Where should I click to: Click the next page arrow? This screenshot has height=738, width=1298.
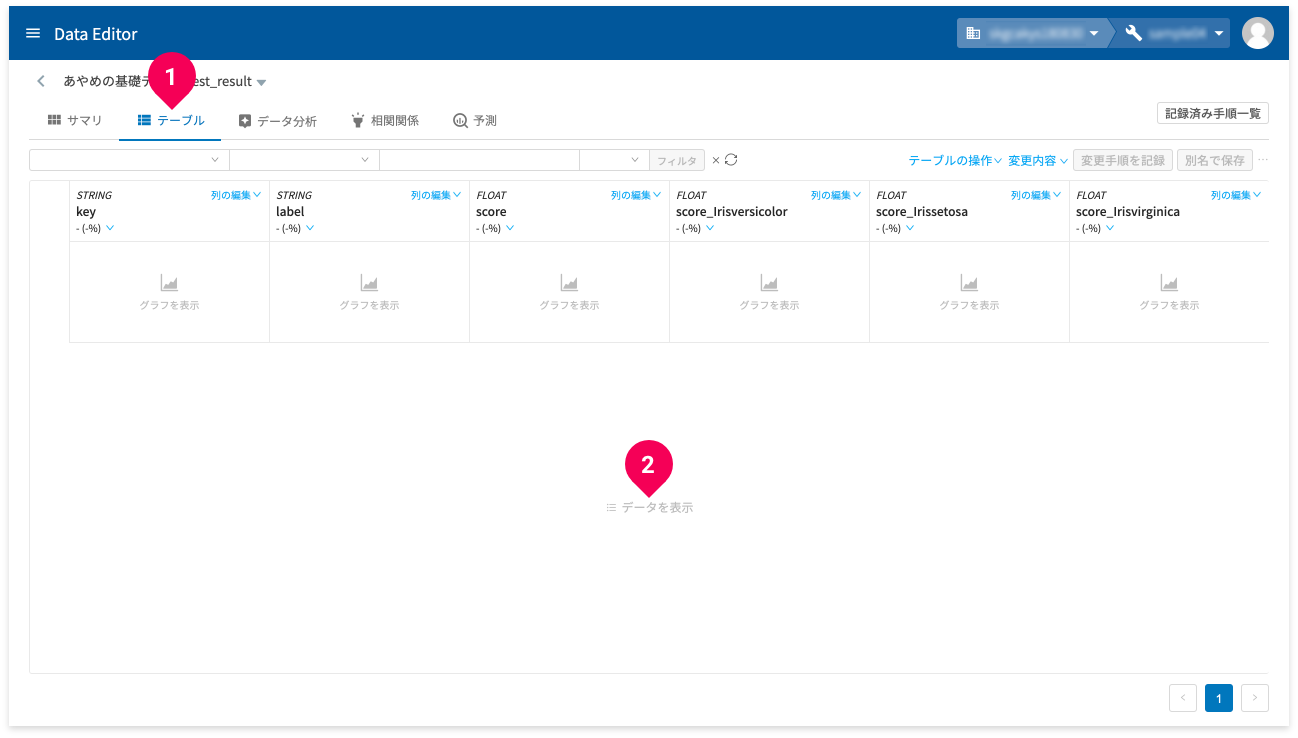(x=1255, y=698)
